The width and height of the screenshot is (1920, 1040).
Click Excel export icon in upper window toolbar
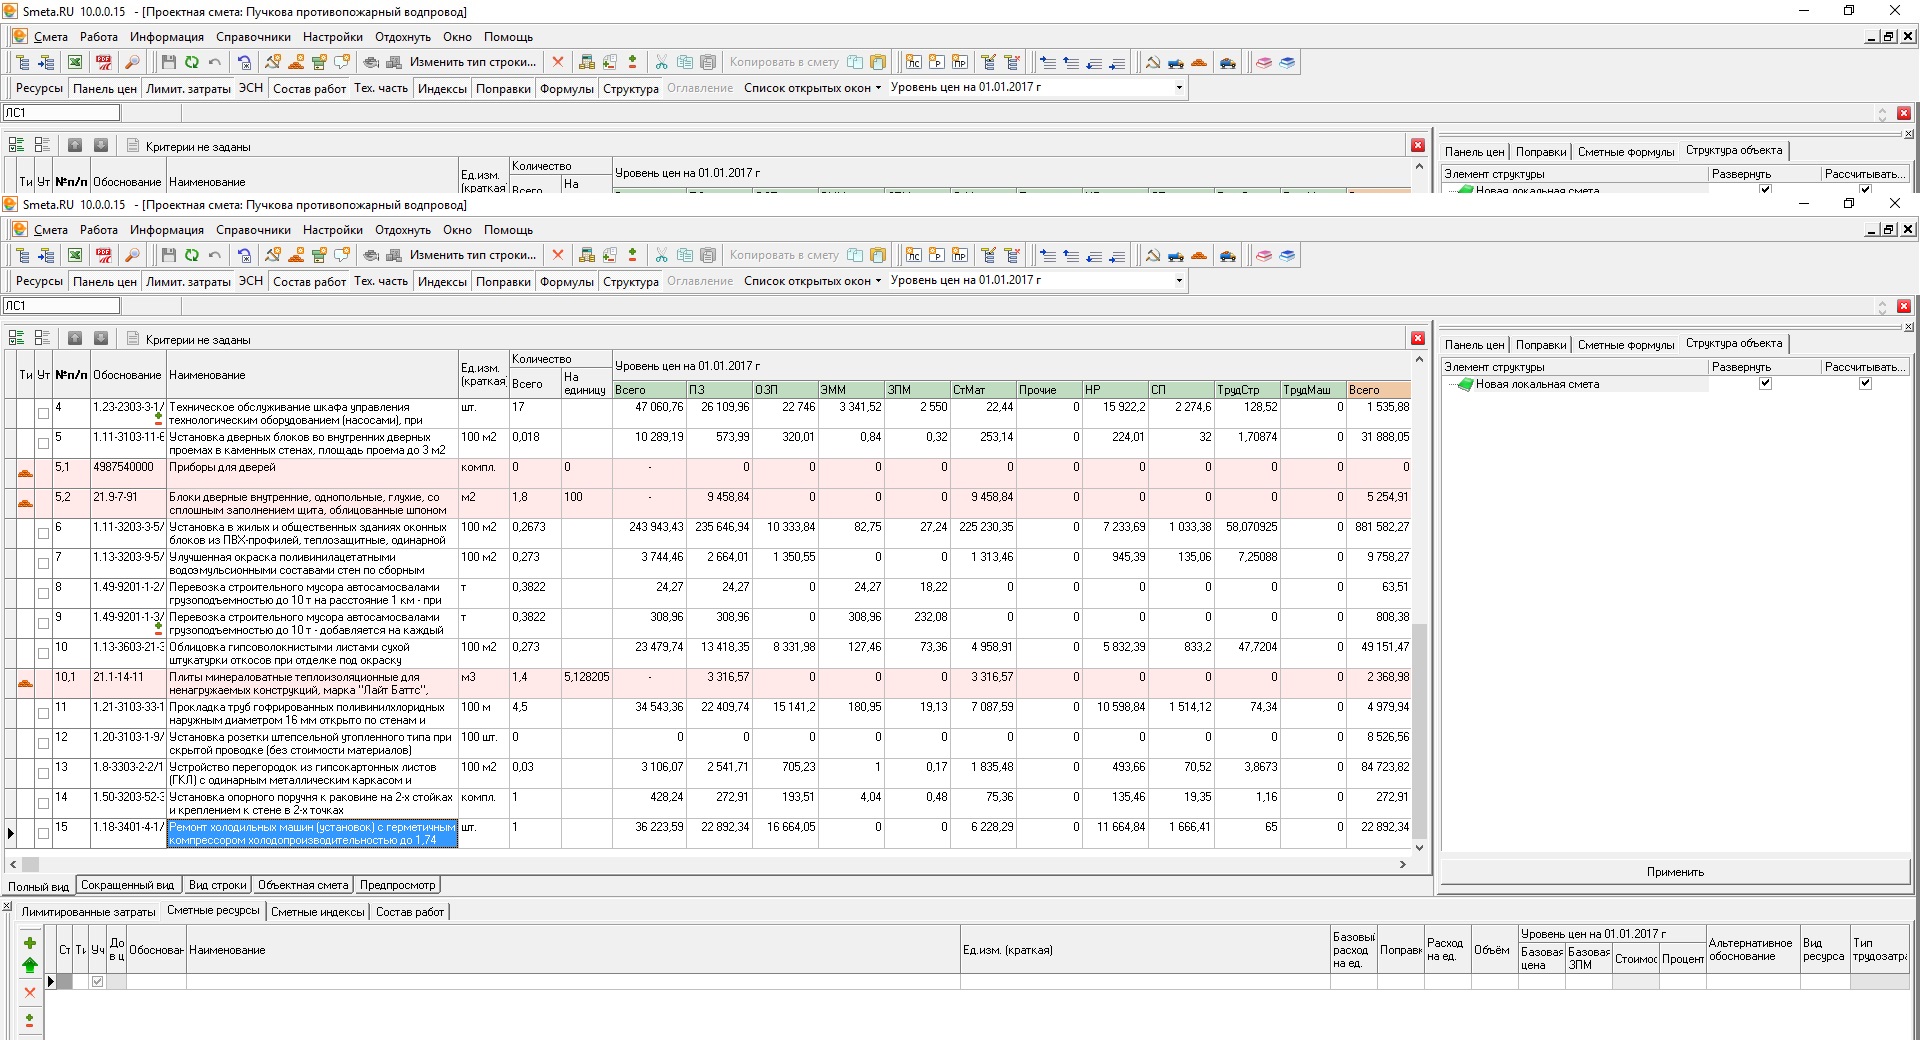(75, 63)
